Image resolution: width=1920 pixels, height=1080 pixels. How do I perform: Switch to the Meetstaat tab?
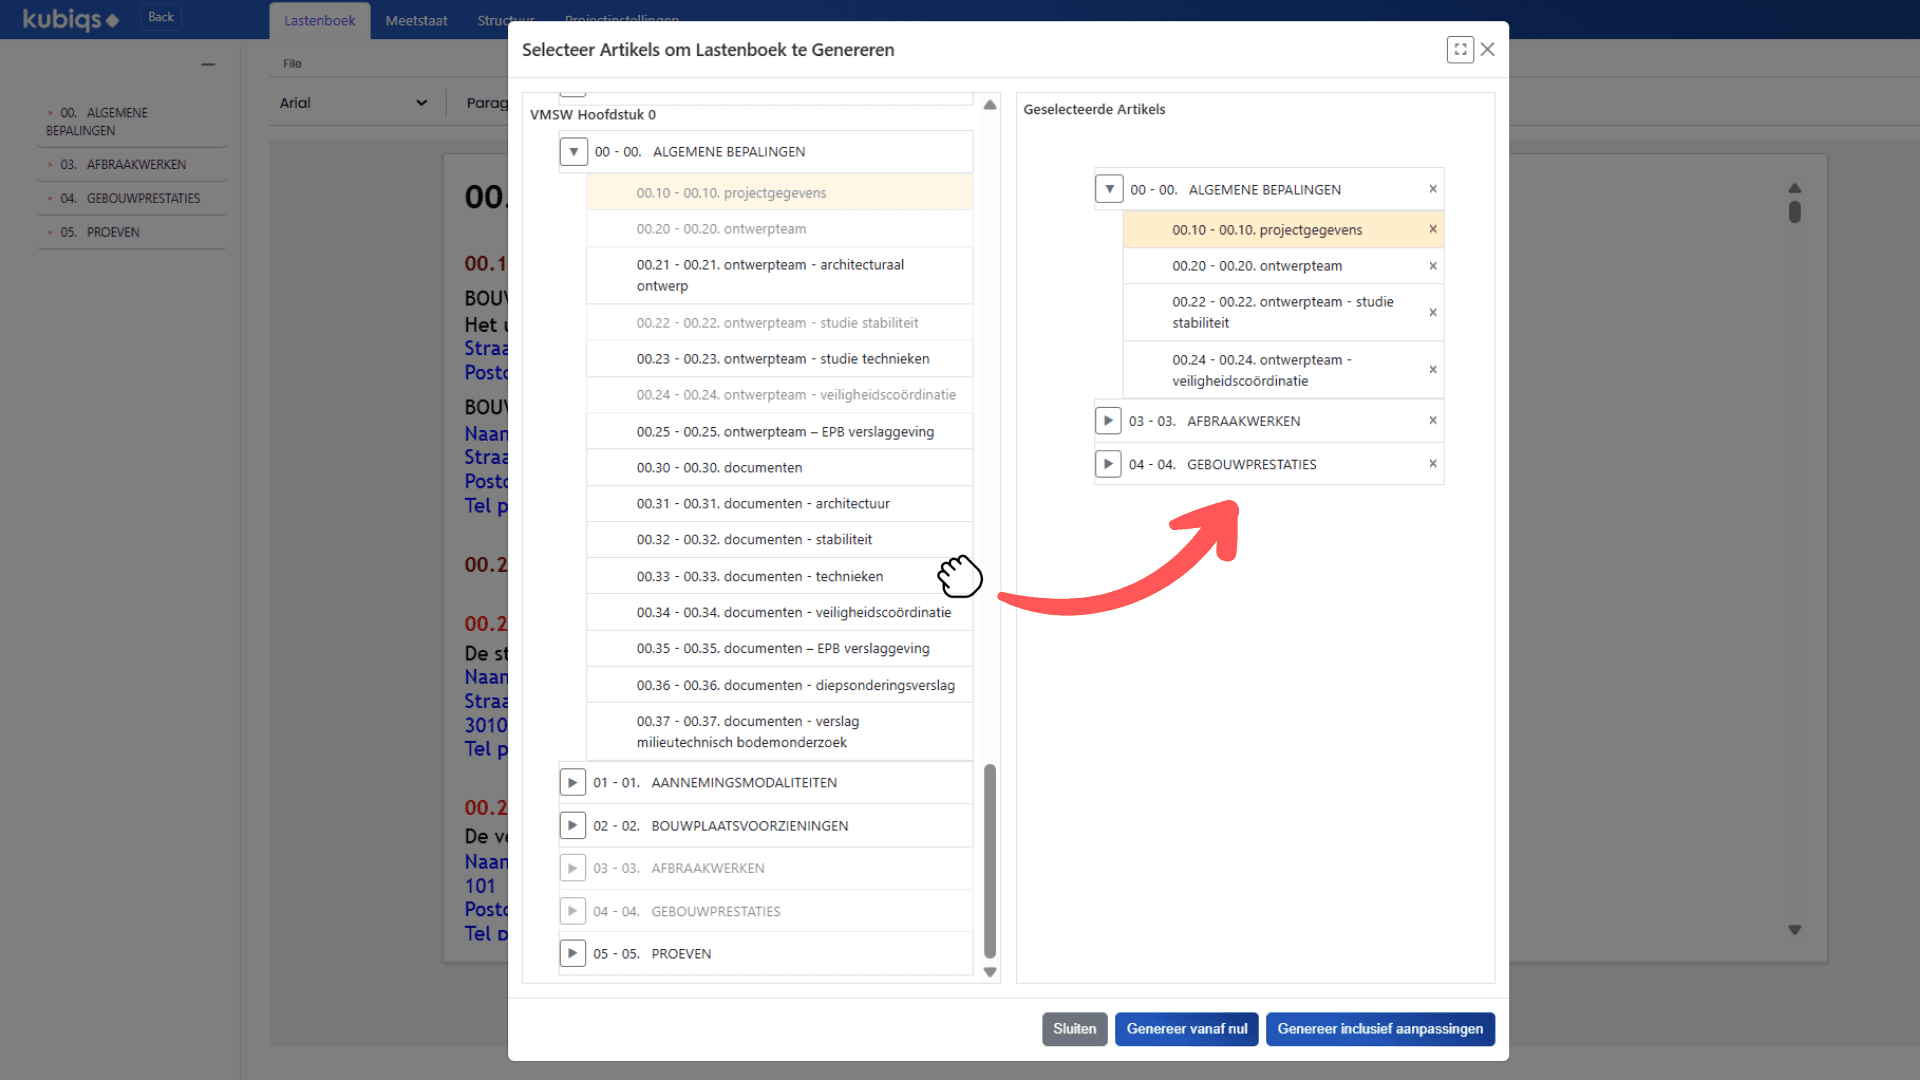point(416,20)
